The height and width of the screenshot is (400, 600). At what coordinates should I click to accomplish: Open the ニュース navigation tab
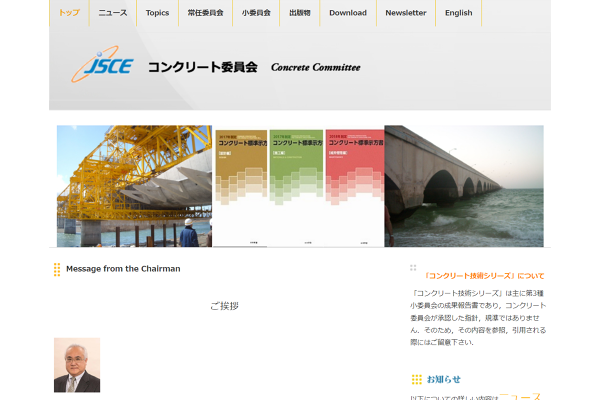[113, 13]
